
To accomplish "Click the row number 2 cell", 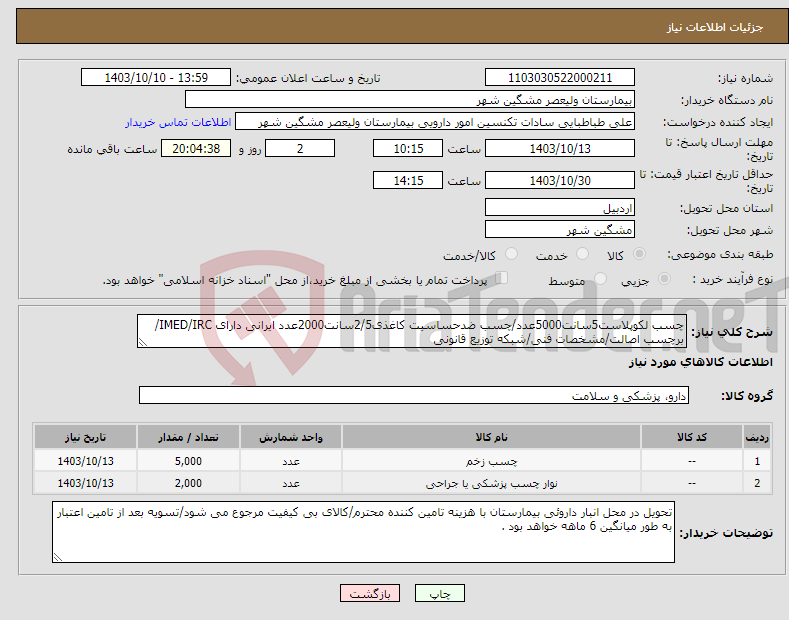I will tap(757, 483).
